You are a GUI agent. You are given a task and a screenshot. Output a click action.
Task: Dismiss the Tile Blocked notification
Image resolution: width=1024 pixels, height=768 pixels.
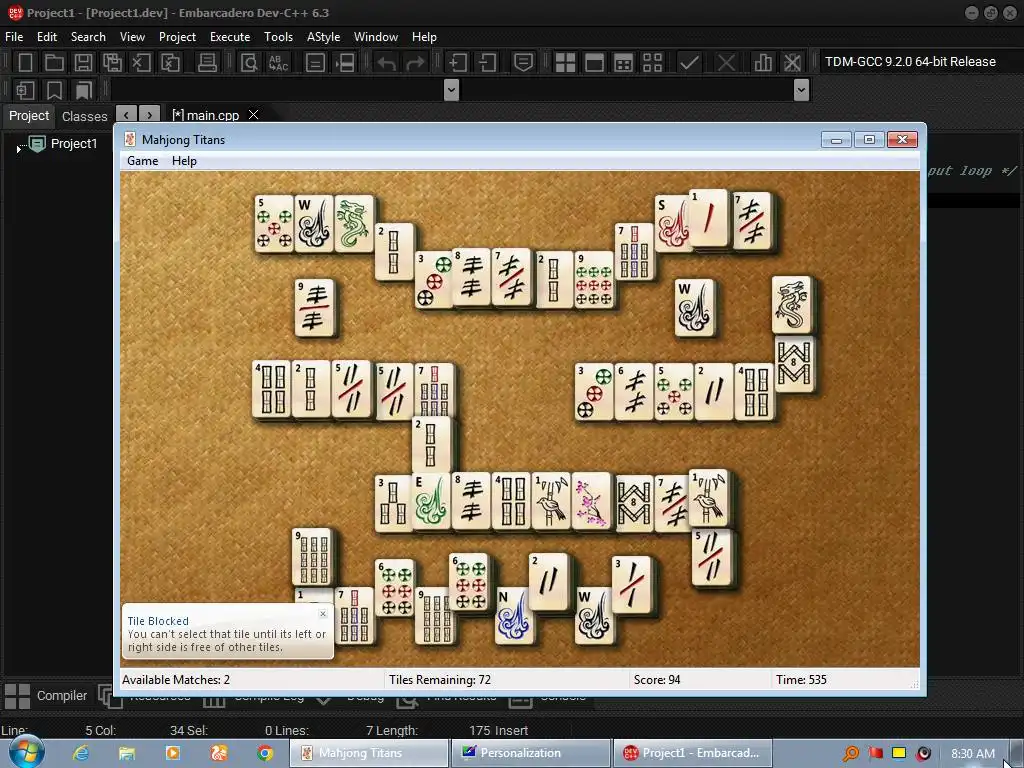click(x=323, y=614)
